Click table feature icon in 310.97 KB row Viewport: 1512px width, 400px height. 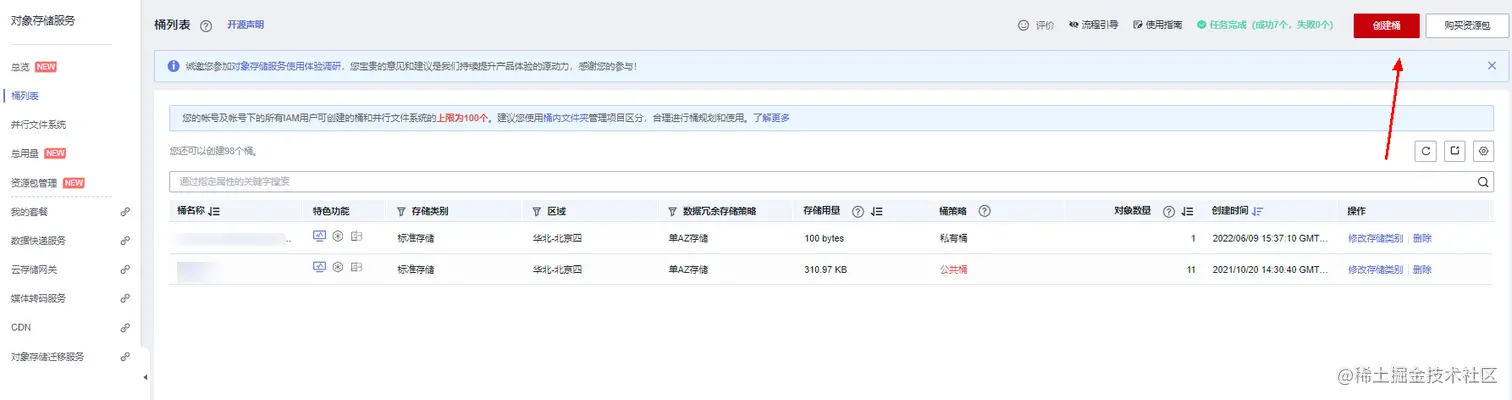356,267
